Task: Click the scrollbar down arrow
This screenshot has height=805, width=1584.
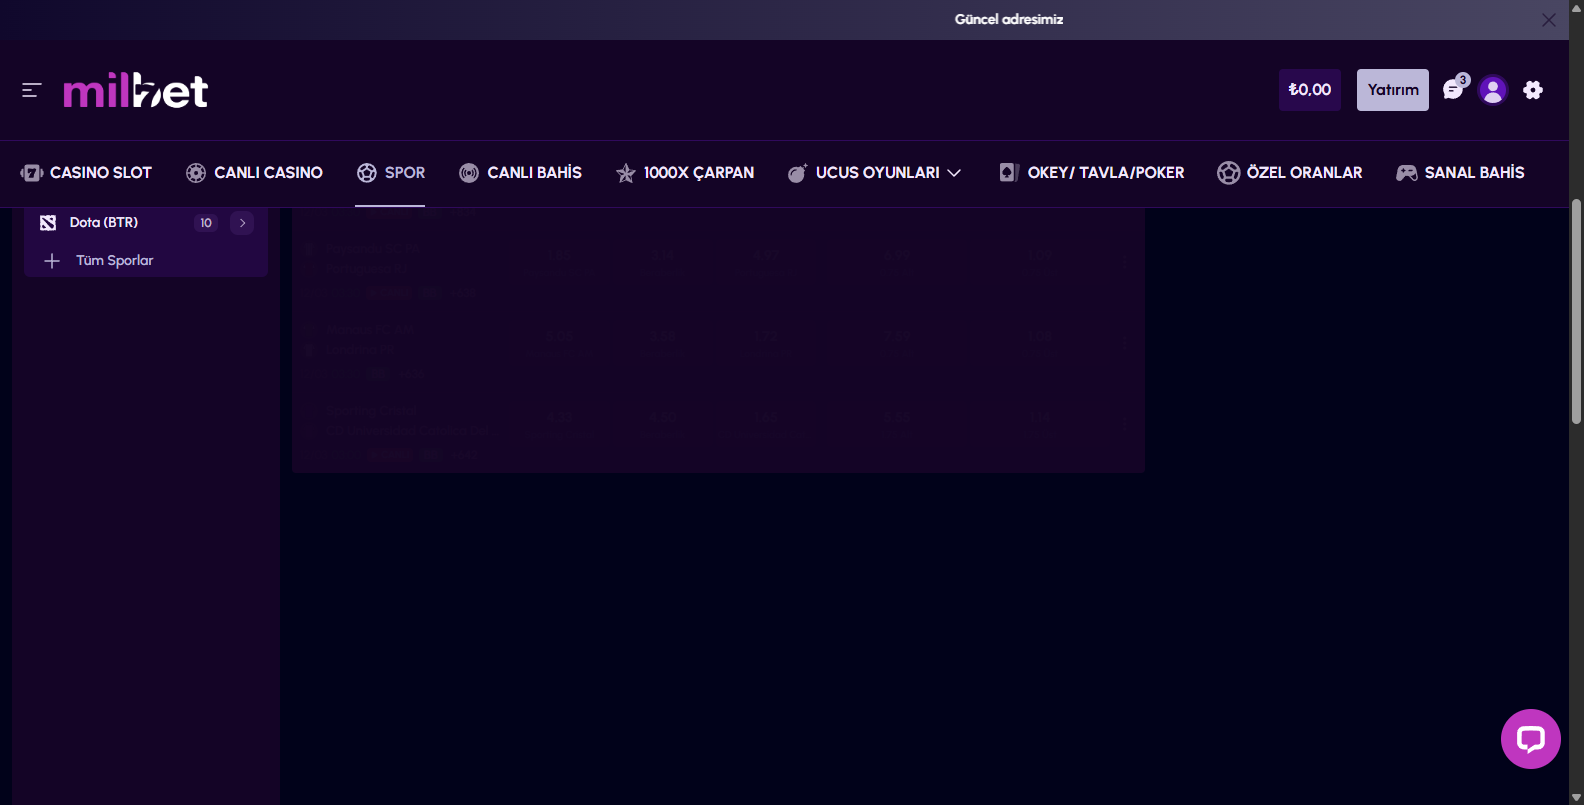Action: click(x=1576, y=797)
